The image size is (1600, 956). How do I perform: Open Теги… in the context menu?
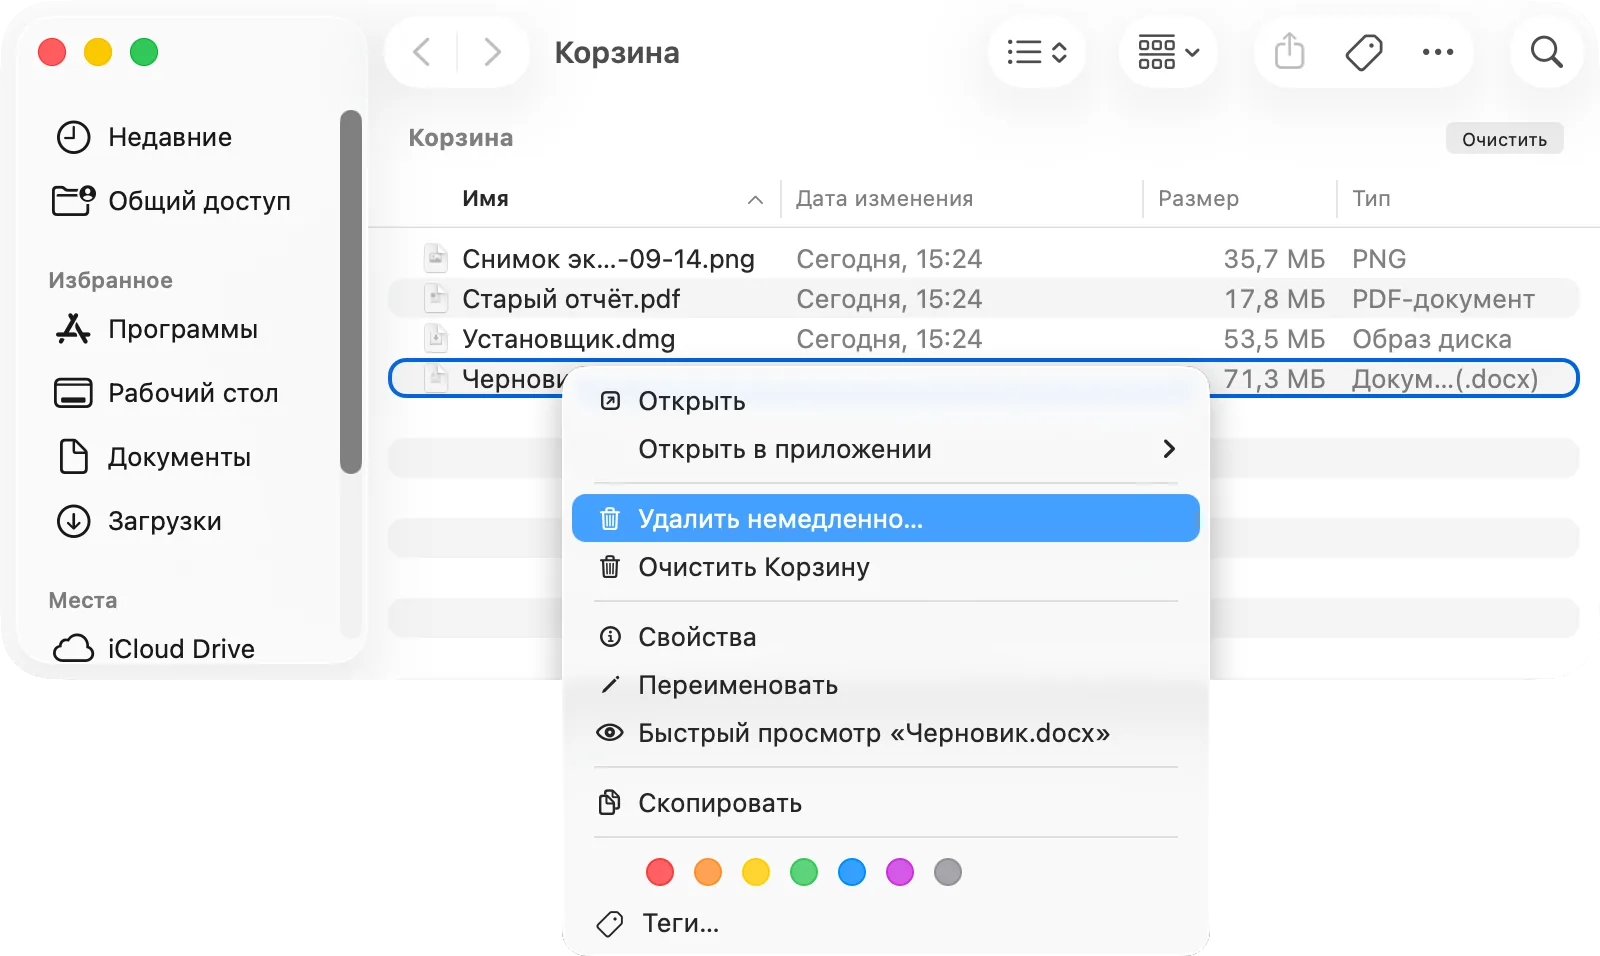point(885,923)
